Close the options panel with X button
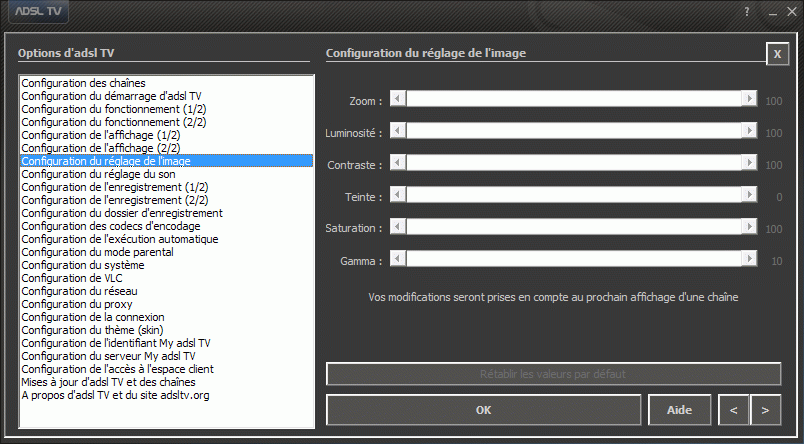The height and width of the screenshot is (444, 804). point(777,54)
